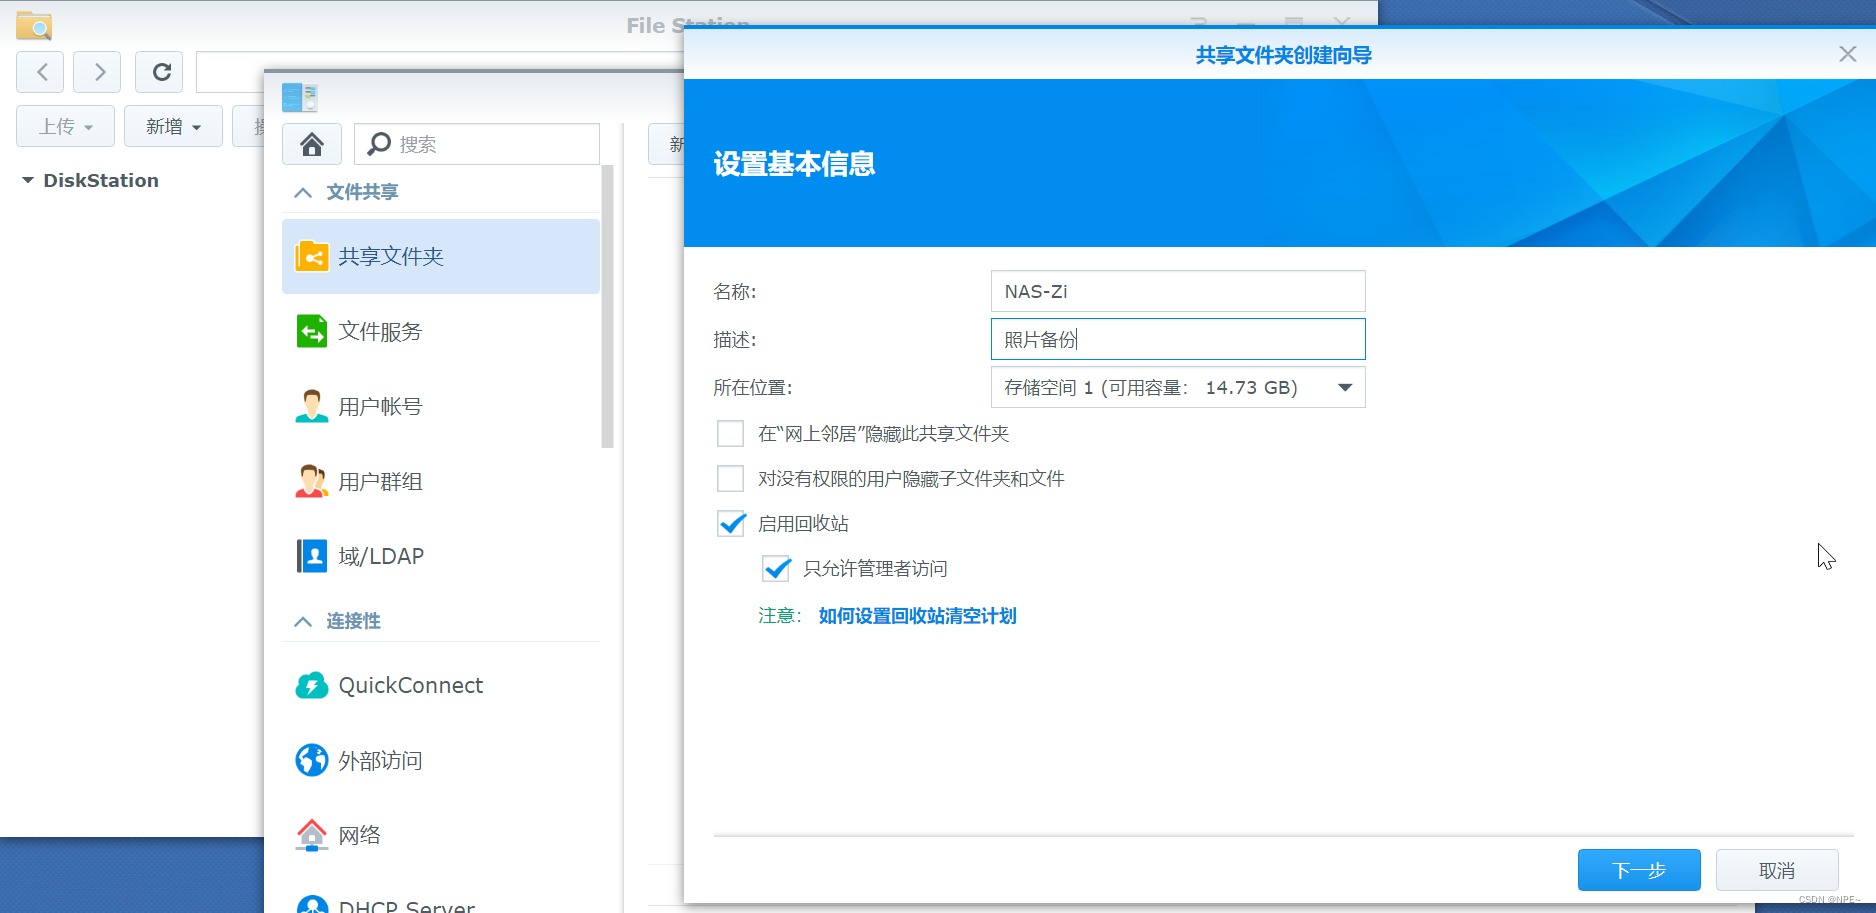Click the 用户帐号 person icon
1876x913 pixels.
tap(312, 406)
